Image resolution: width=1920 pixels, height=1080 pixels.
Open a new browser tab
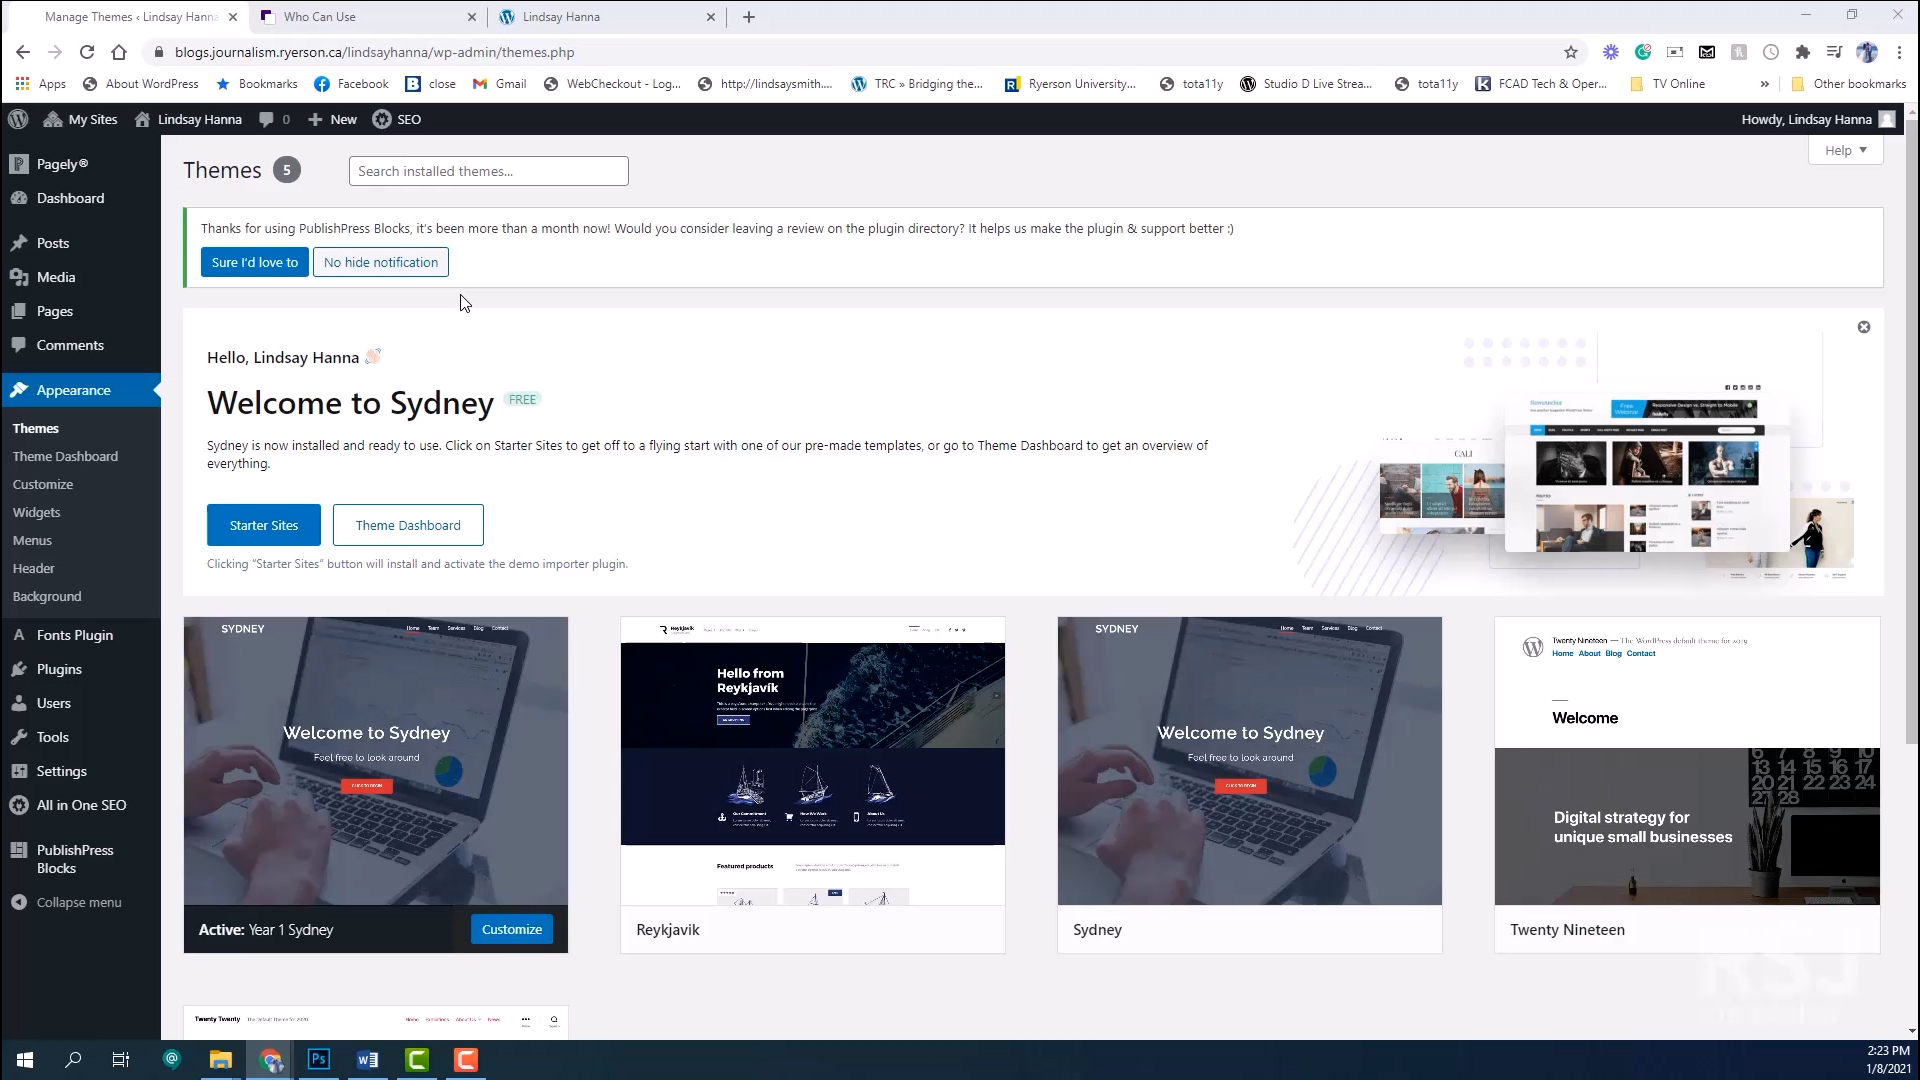[749, 17]
